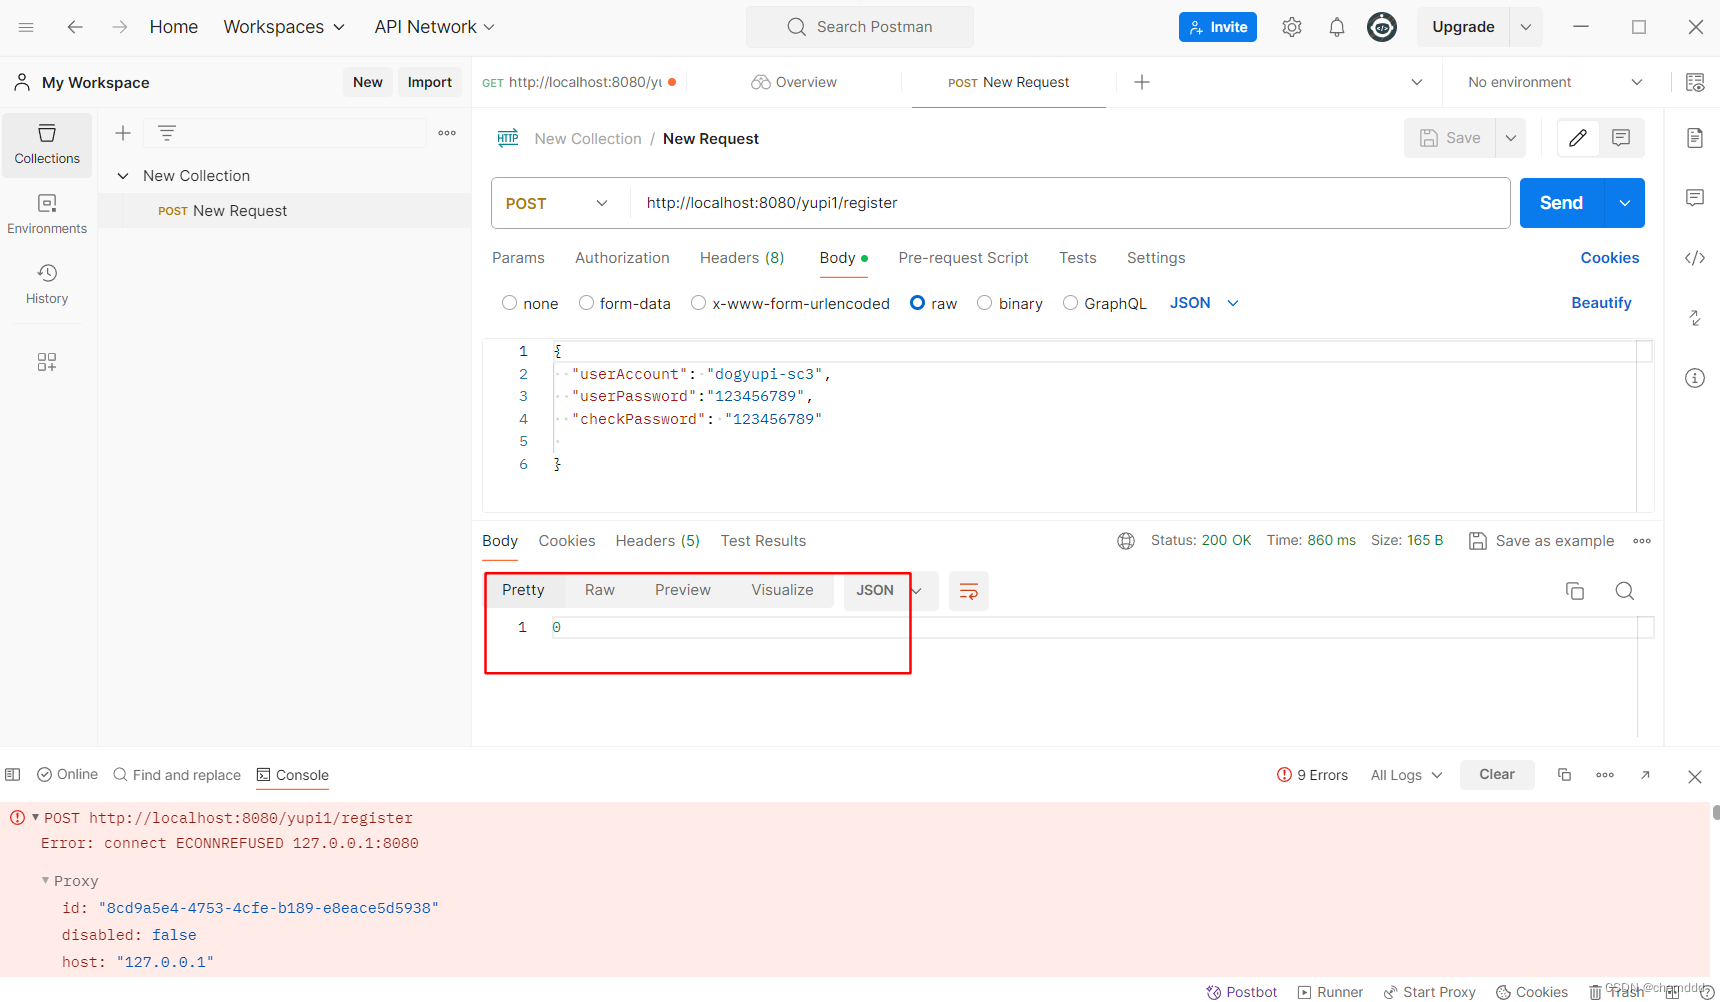Show request info in right sidebar
The image size is (1720, 1002).
[x=1695, y=378]
